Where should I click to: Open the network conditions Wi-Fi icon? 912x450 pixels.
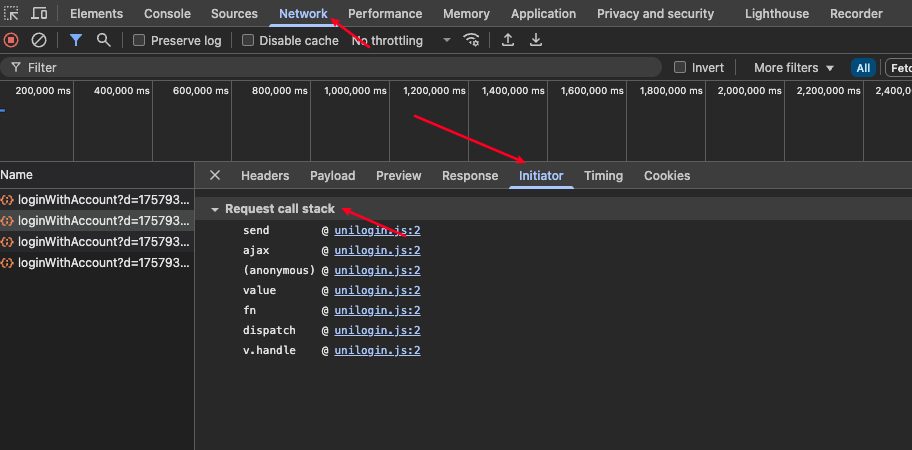click(x=471, y=40)
